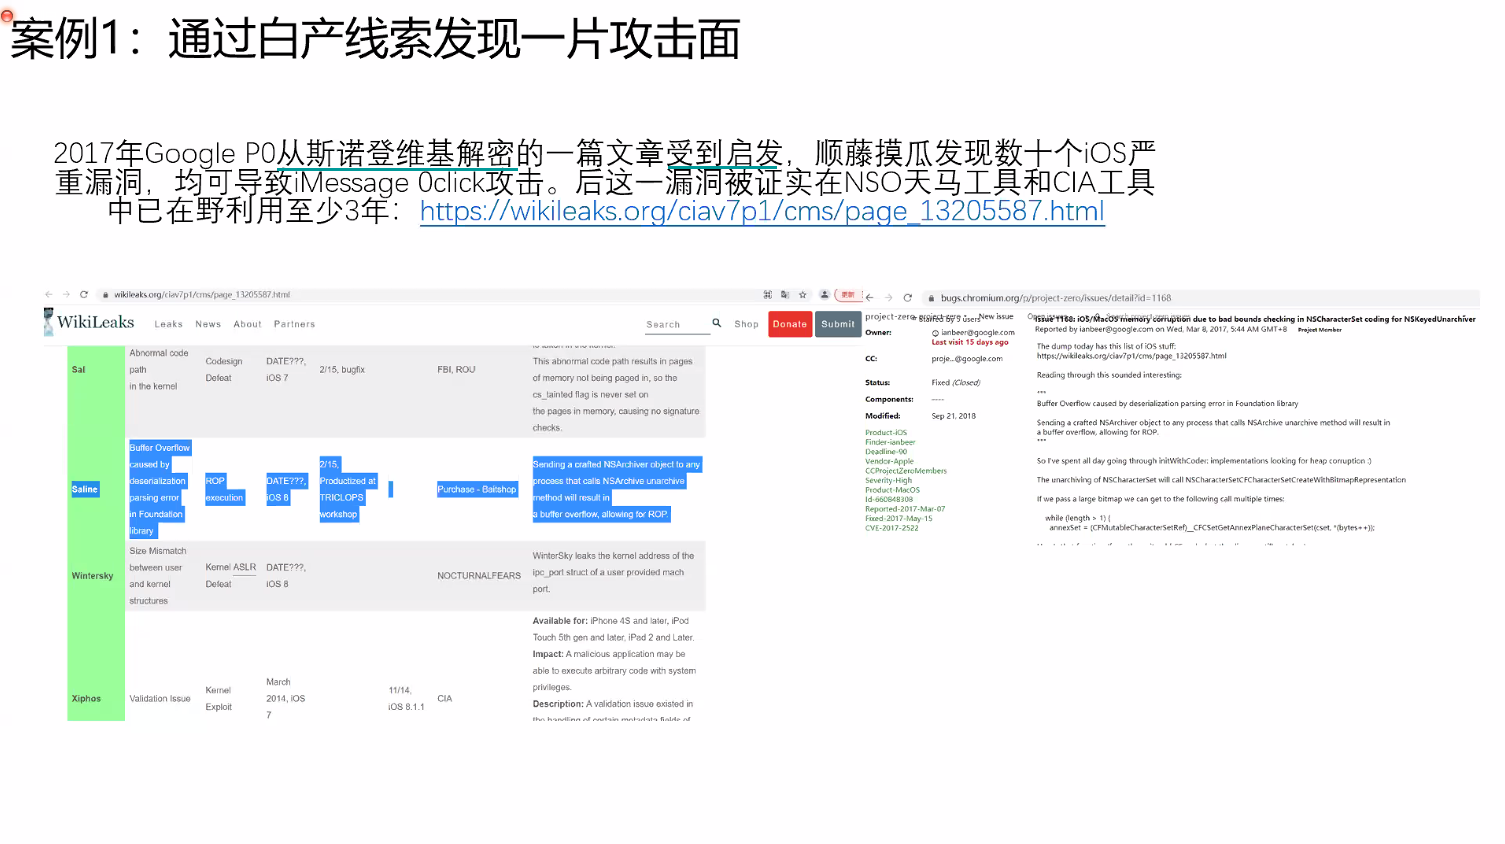Image resolution: width=1505 pixels, height=844 pixels.
Task: Click the forward arrow in the WikiLeaks browser
Action: coord(66,295)
